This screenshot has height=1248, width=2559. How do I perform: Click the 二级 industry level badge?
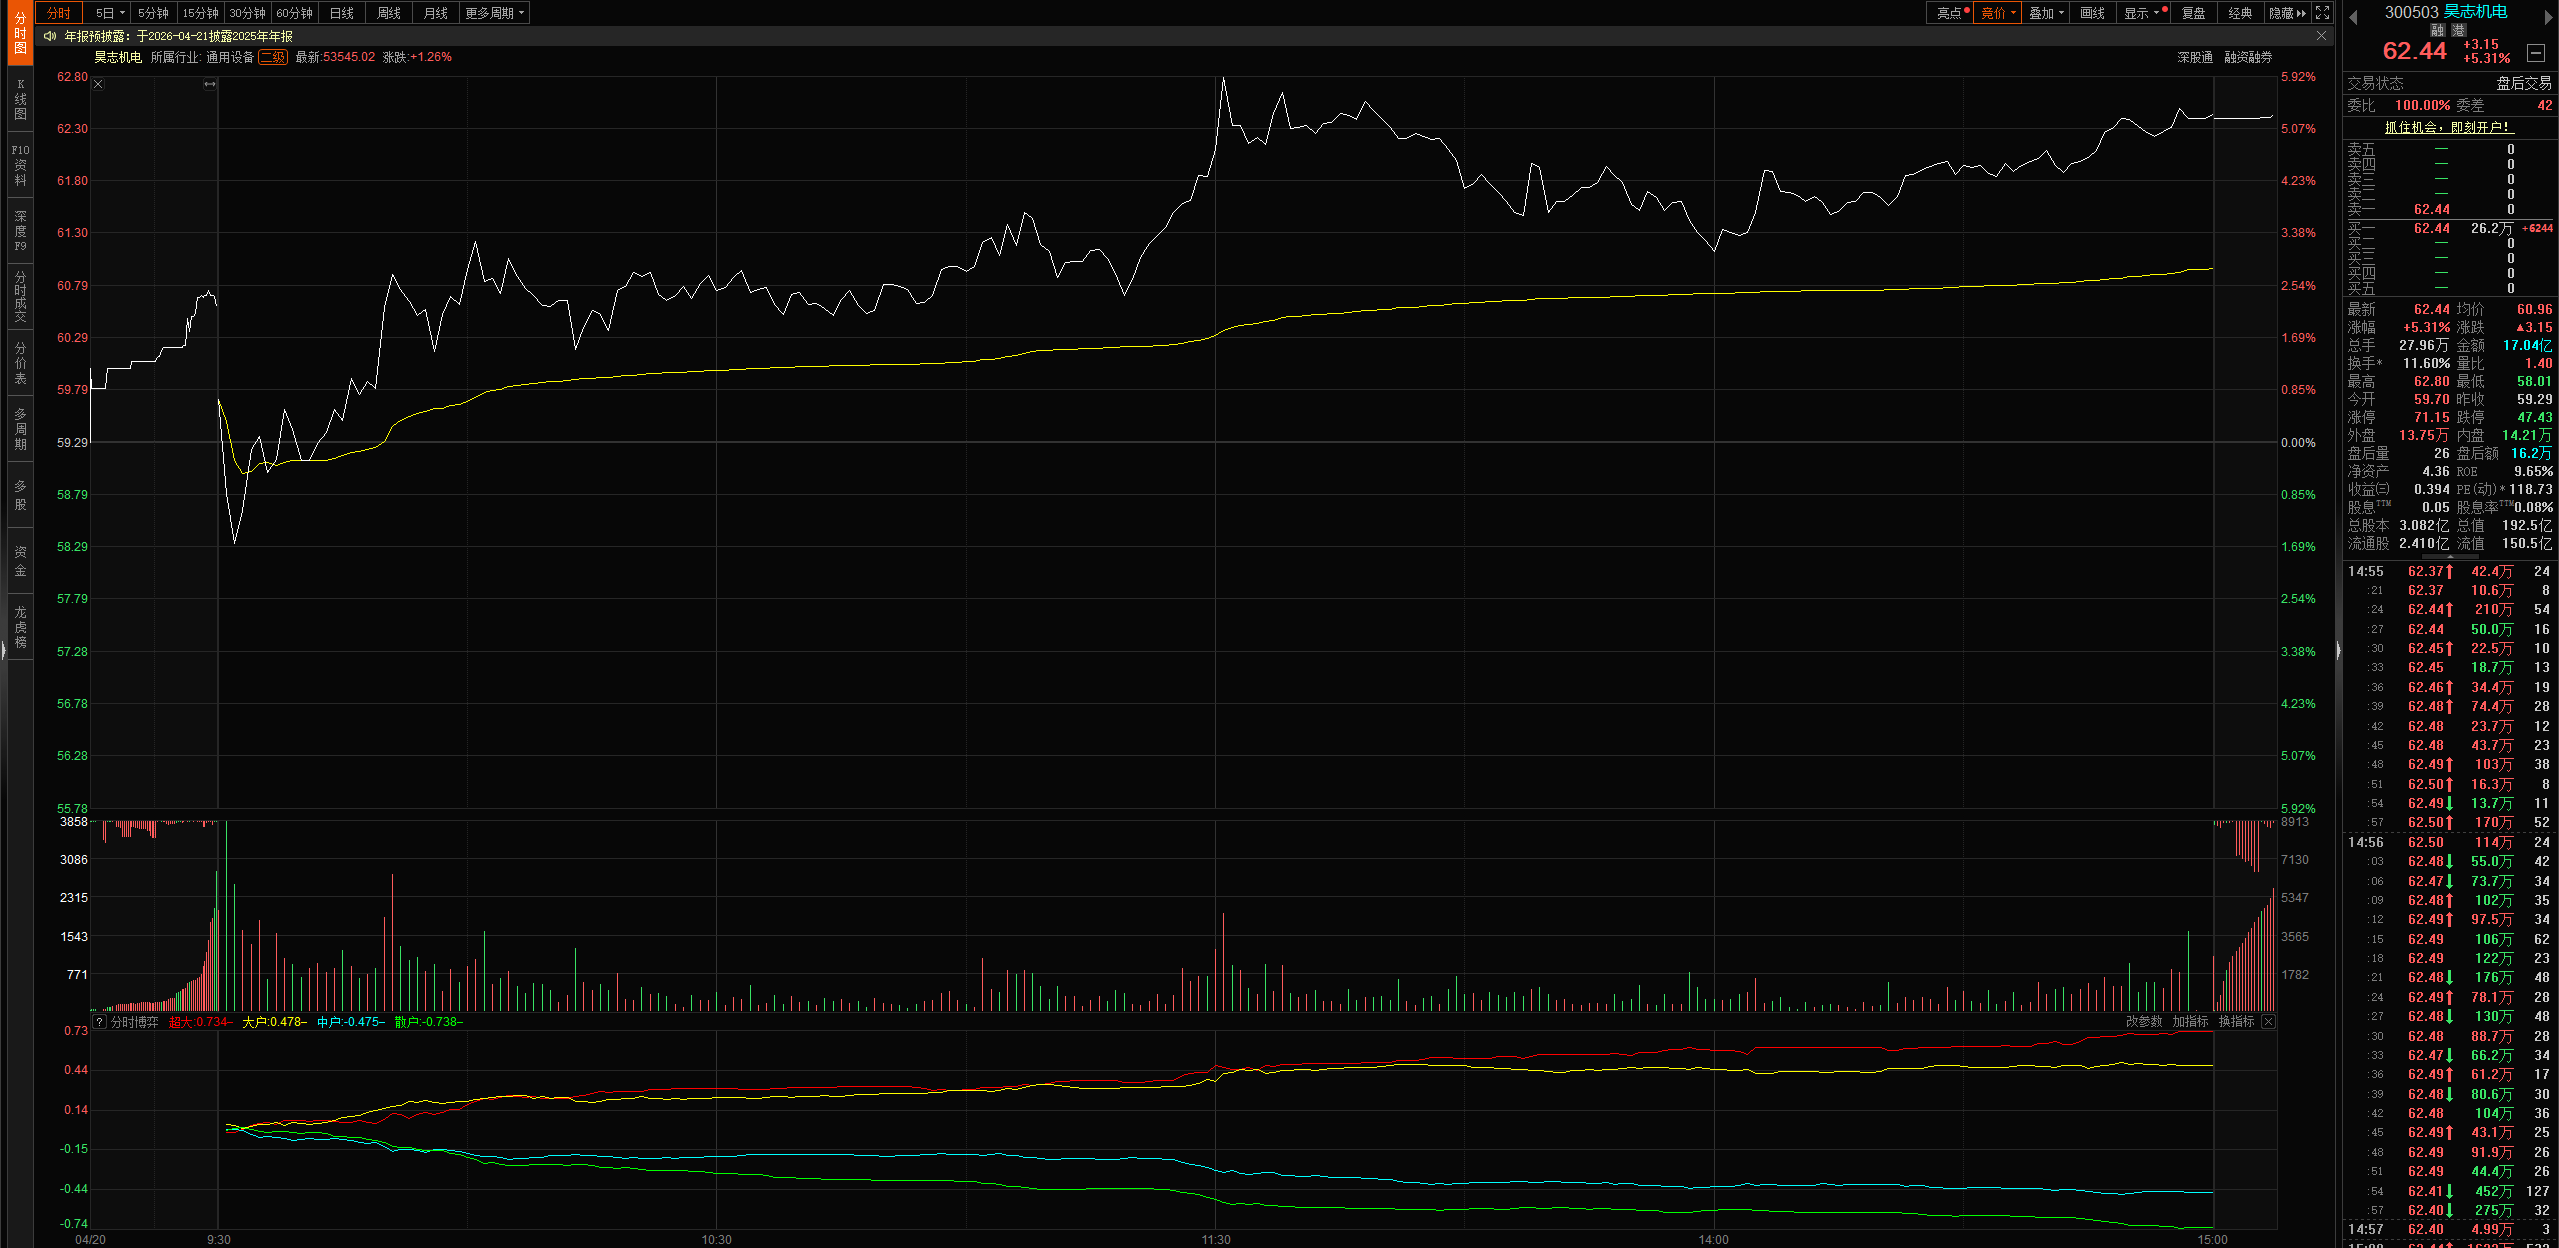(273, 57)
